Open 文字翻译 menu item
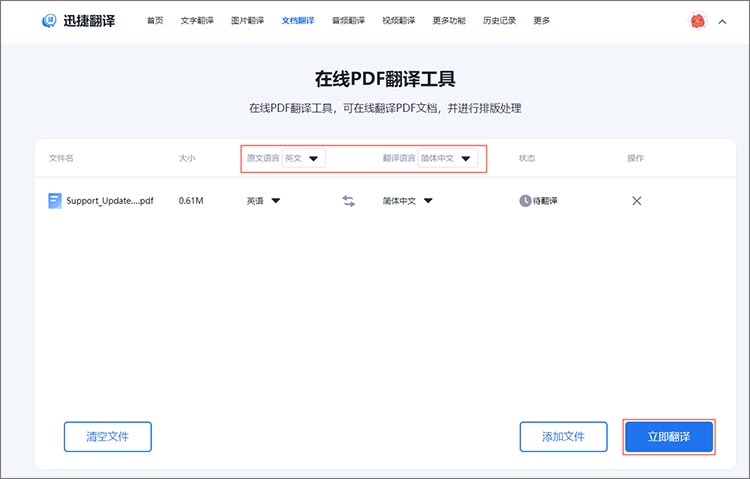 pyautogui.click(x=197, y=21)
